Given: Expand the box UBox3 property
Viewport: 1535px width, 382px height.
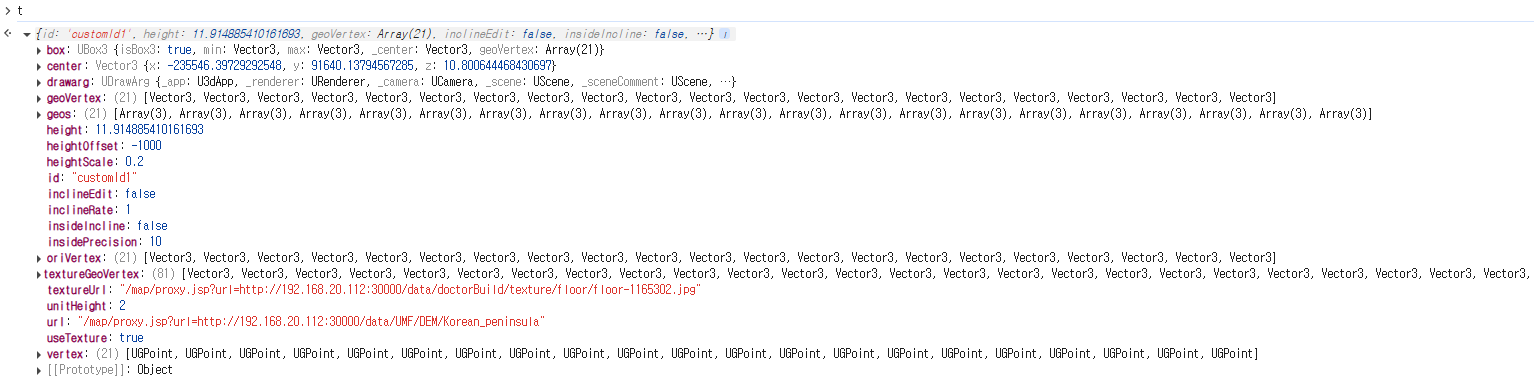Looking at the screenshot, I should (39, 50).
